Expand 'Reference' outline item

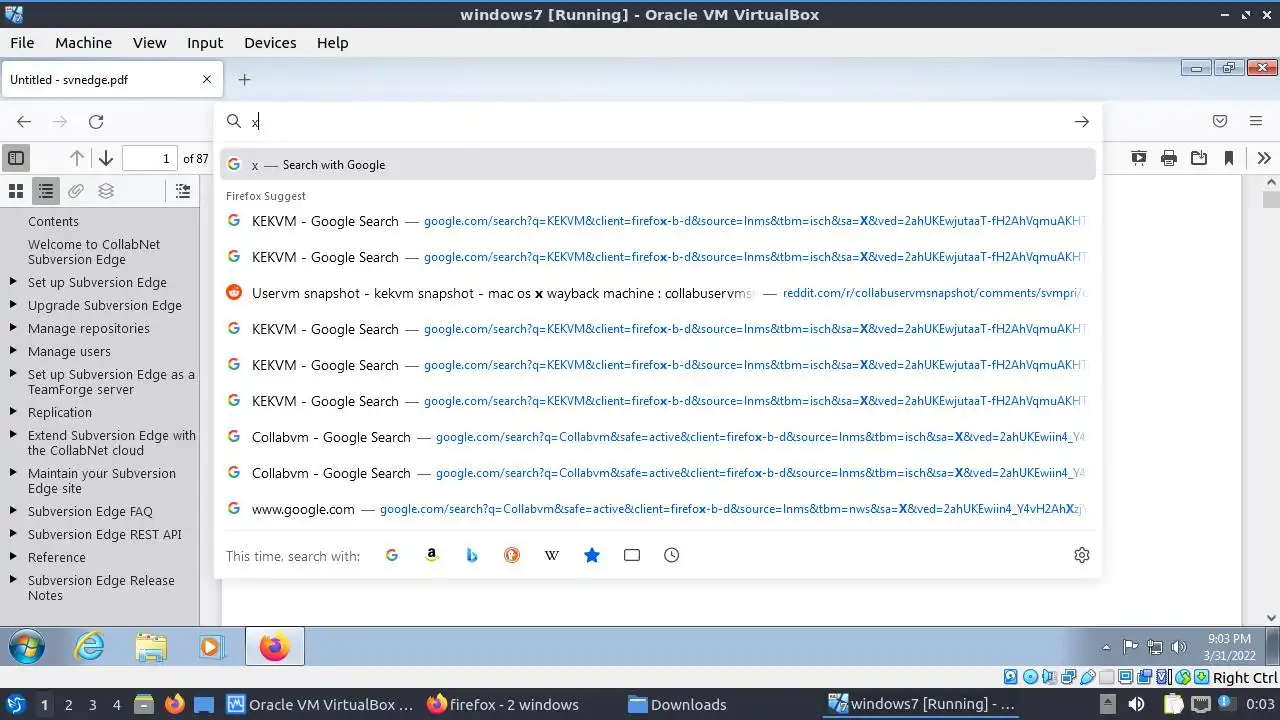tap(13, 557)
